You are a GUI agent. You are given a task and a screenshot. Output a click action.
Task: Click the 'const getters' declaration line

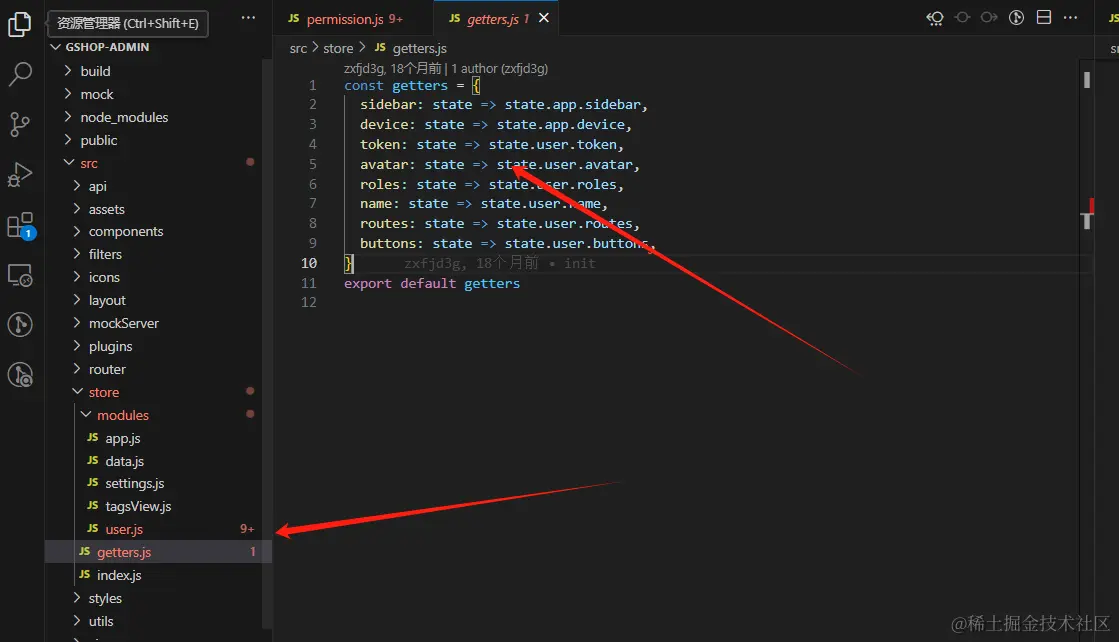pyautogui.click(x=412, y=86)
